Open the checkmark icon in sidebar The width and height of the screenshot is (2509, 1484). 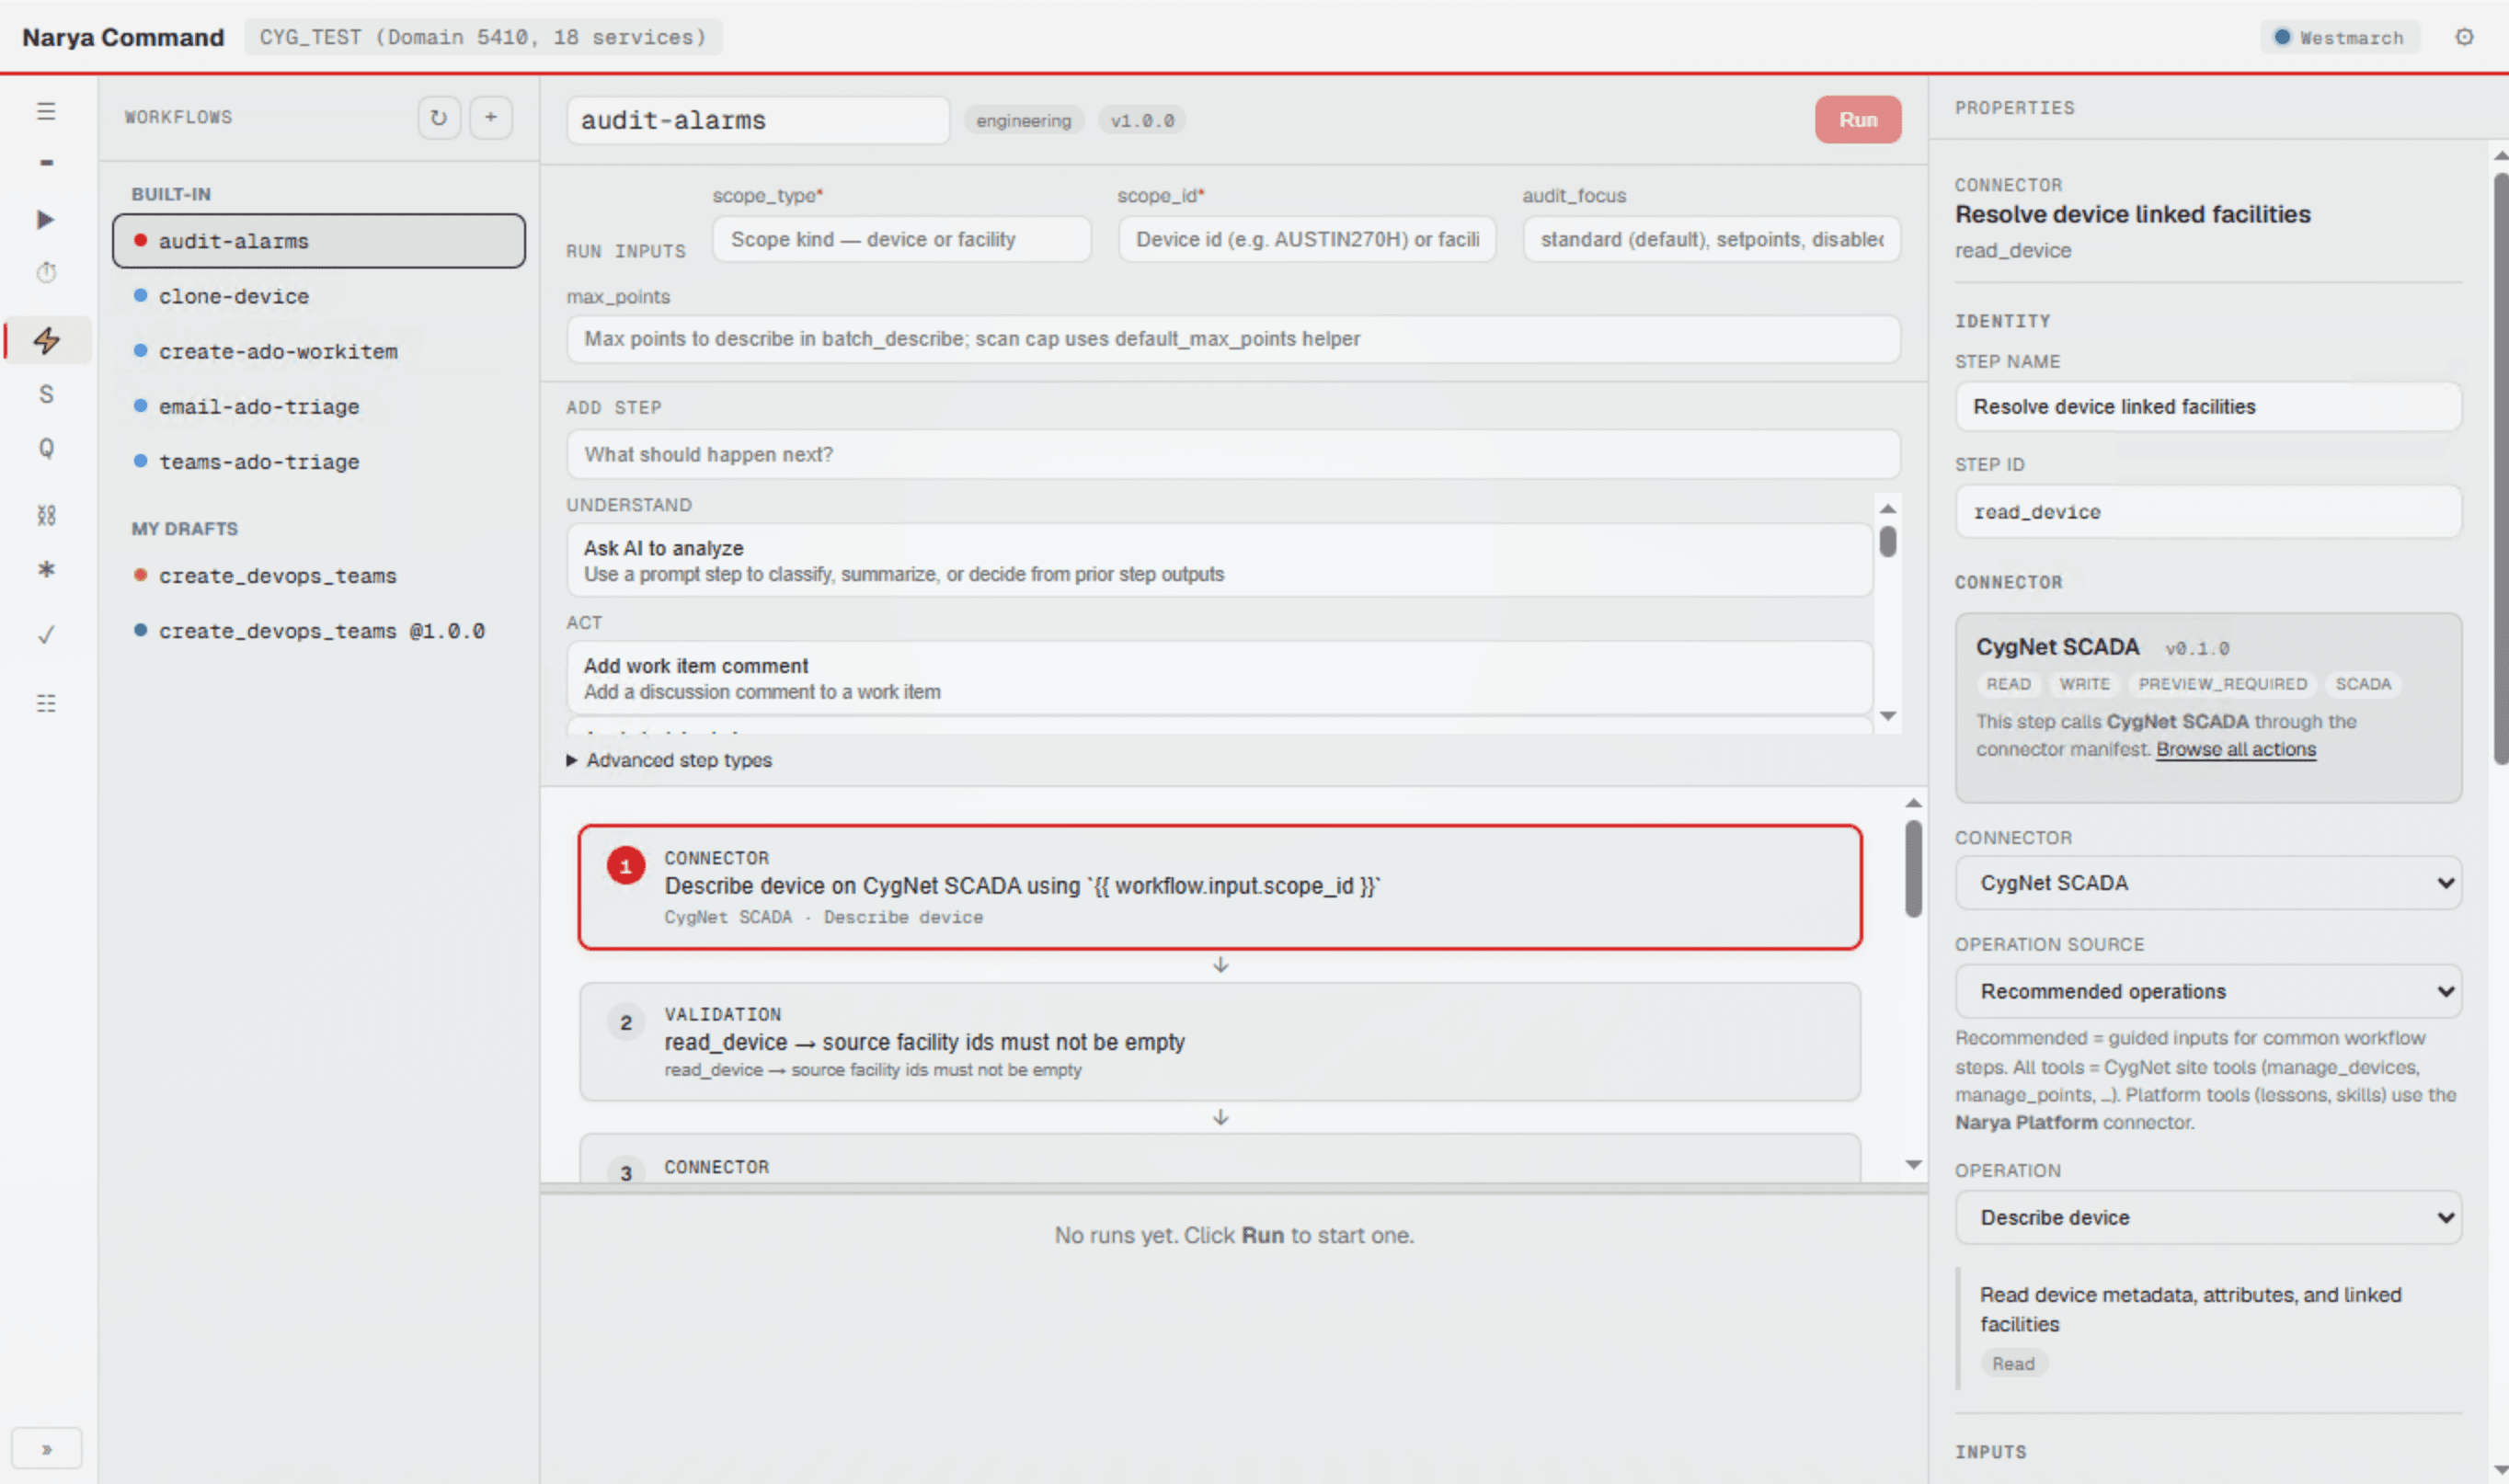point(46,635)
